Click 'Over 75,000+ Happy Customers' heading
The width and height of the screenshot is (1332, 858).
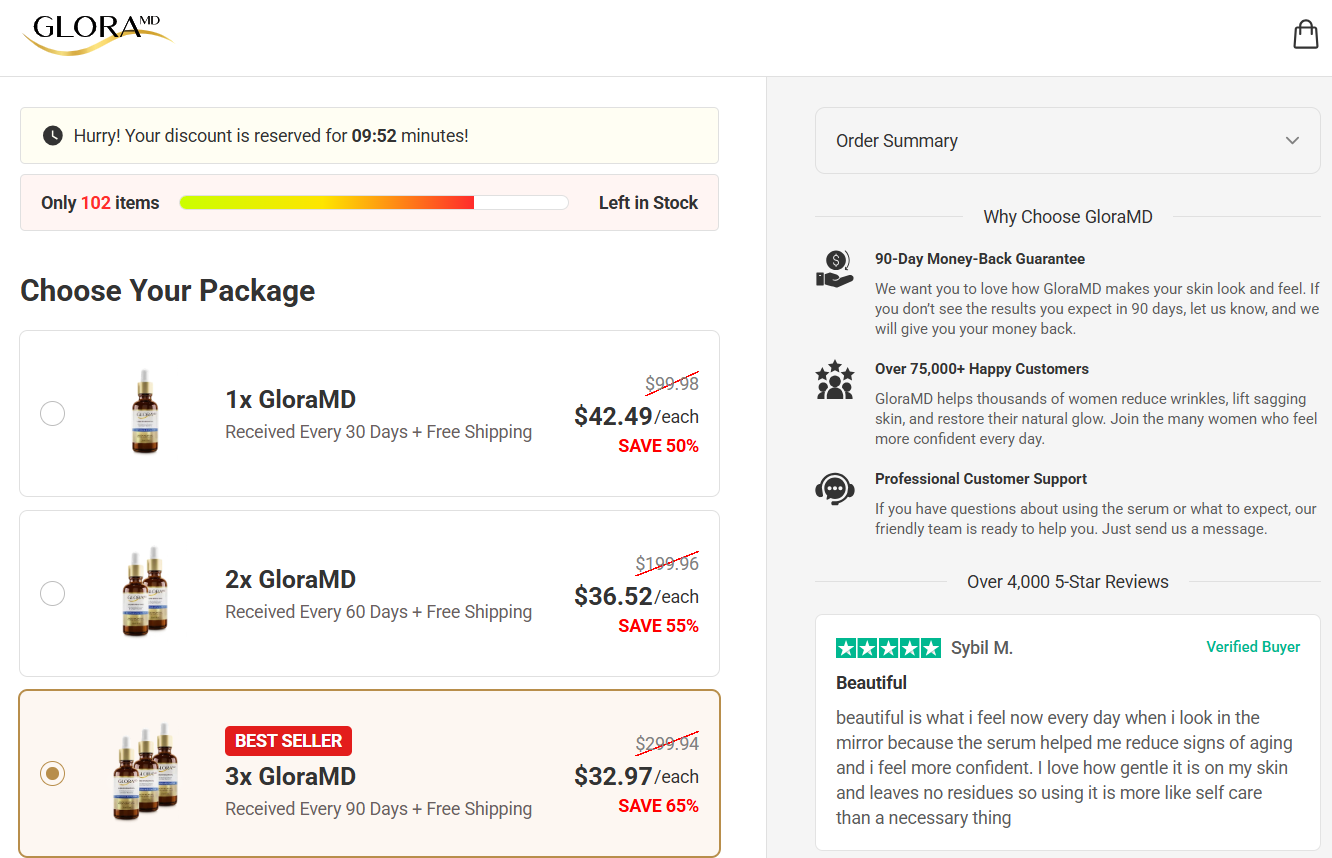coord(982,369)
